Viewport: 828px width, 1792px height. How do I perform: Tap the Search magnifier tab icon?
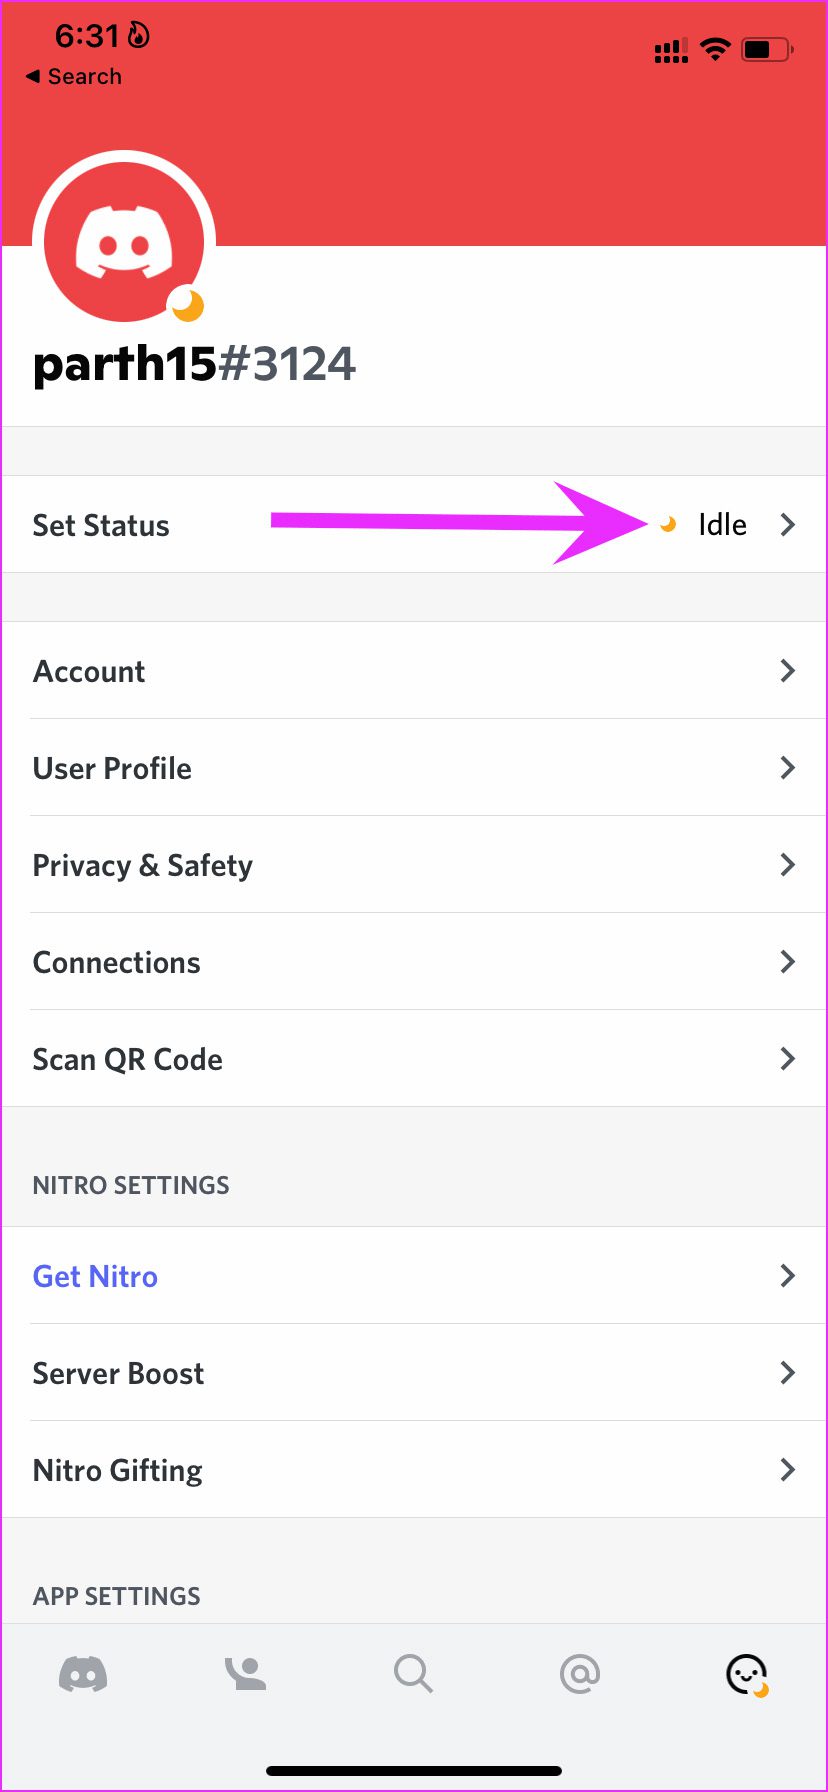tap(412, 1673)
